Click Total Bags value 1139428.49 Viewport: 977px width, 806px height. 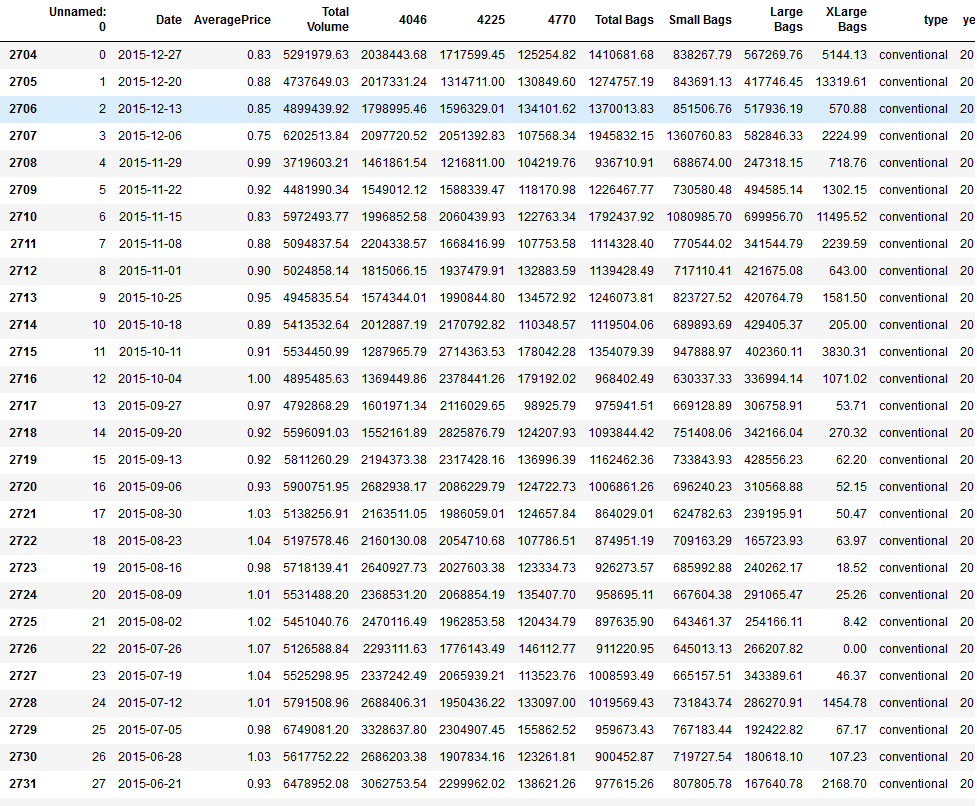click(x=621, y=271)
